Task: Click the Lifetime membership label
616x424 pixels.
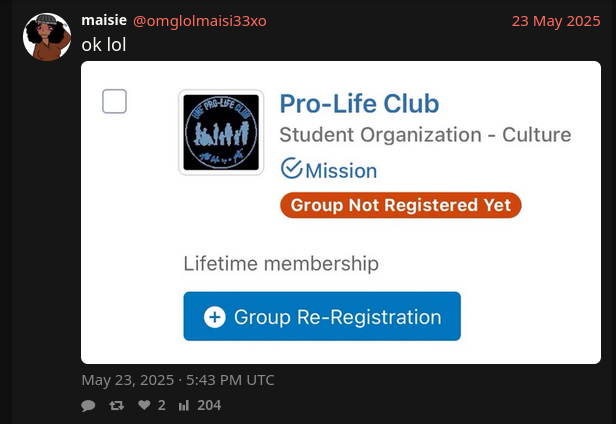Action: (281, 264)
